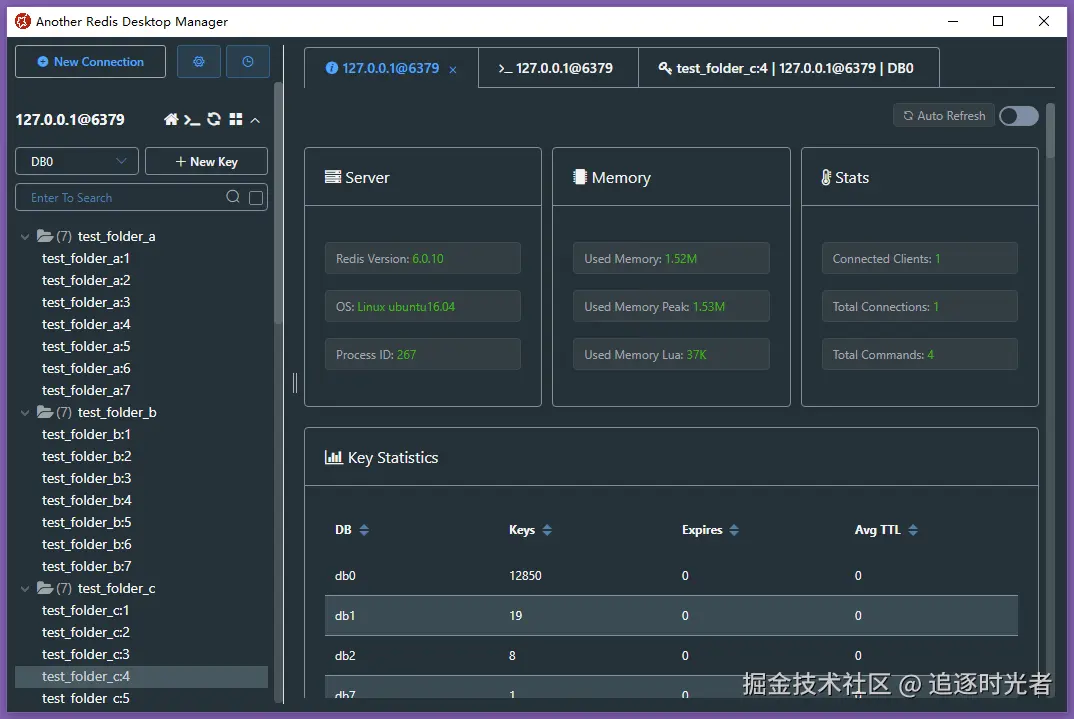Click the grid view icon in sidebar
Image resolution: width=1074 pixels, height=719 pixels.
236,119
